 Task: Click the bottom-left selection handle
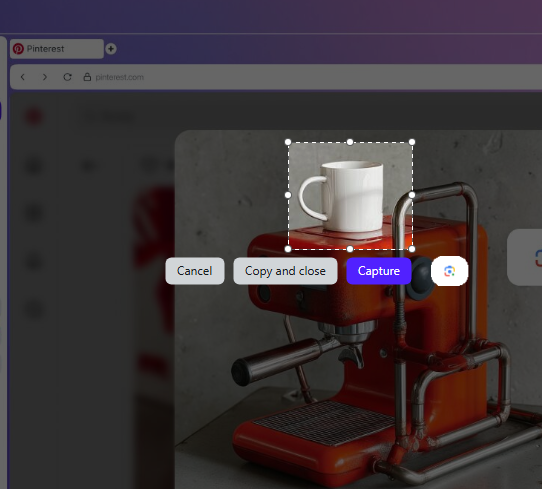click(288, 249)
